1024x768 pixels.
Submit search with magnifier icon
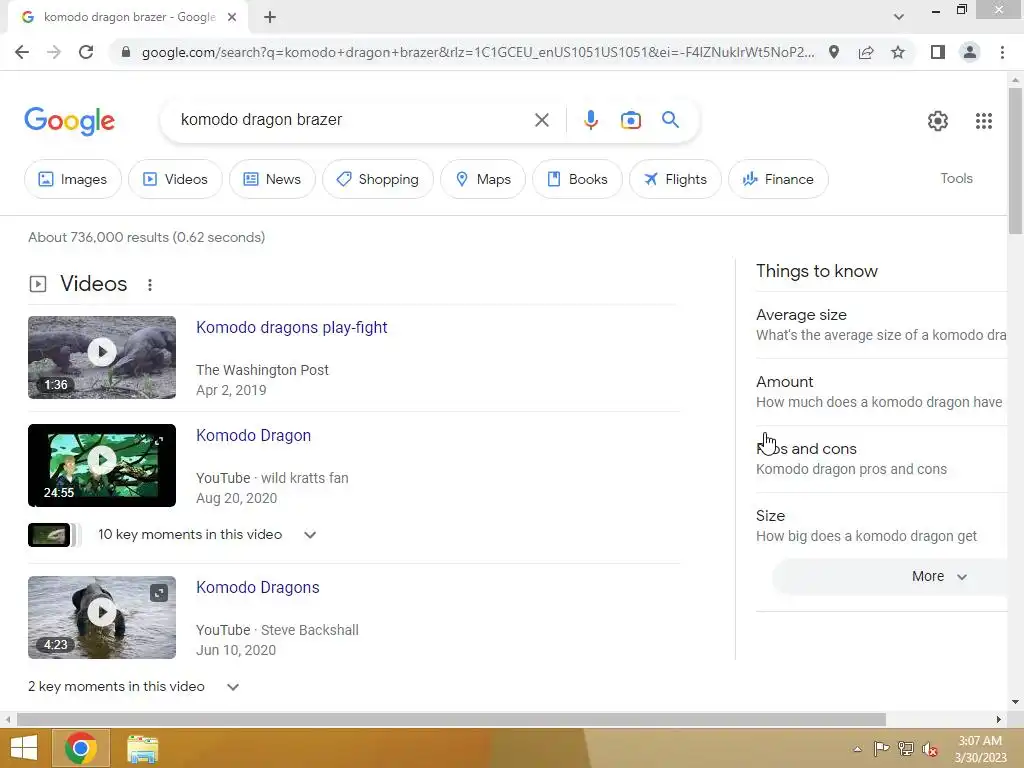click(670, 120)
